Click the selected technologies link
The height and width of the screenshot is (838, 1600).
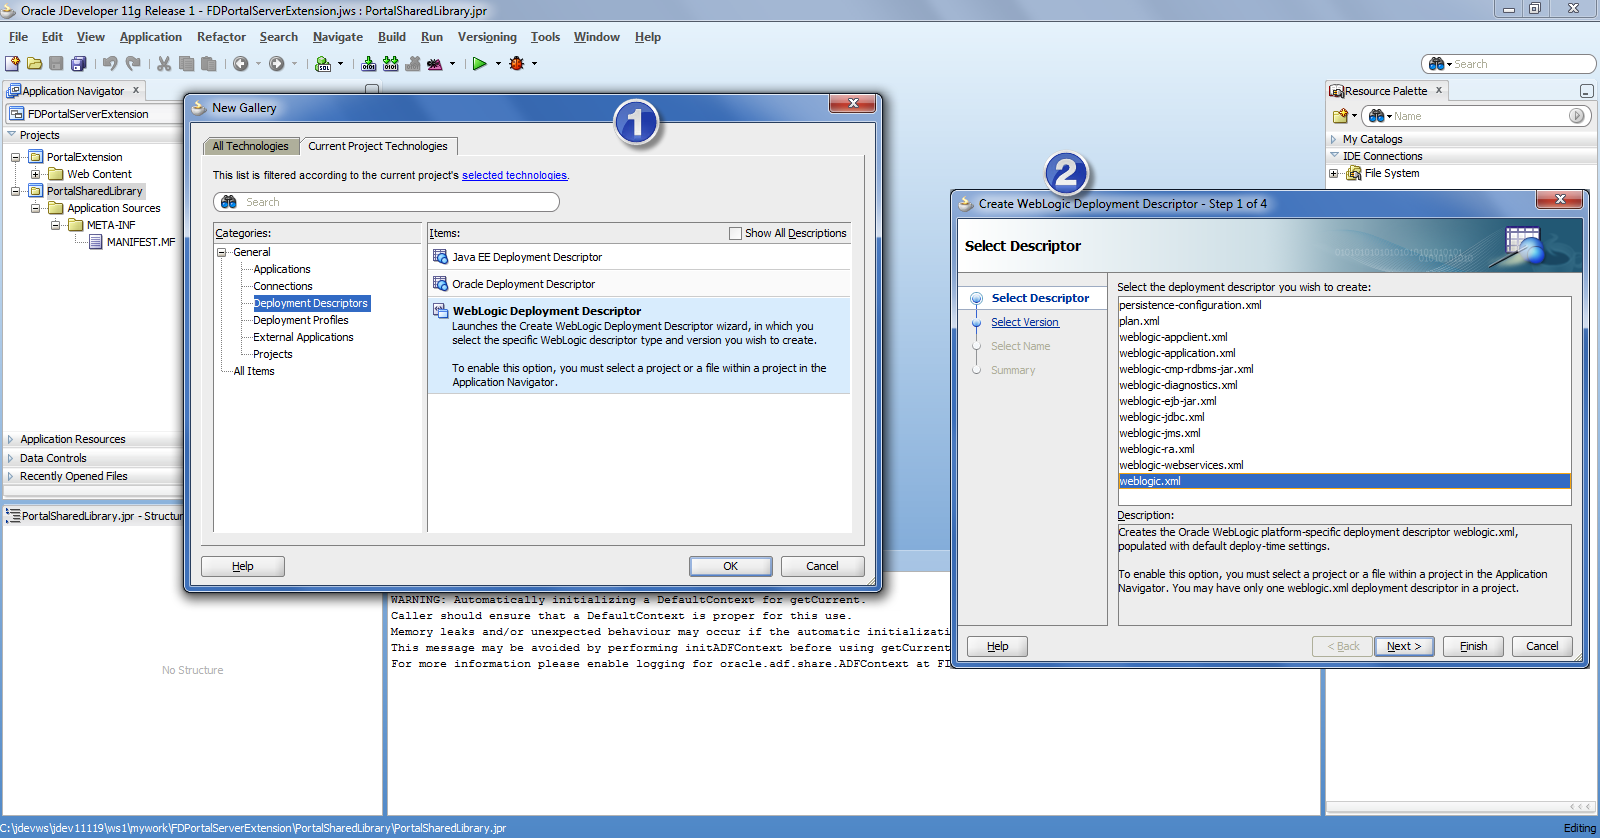(514, 175)
